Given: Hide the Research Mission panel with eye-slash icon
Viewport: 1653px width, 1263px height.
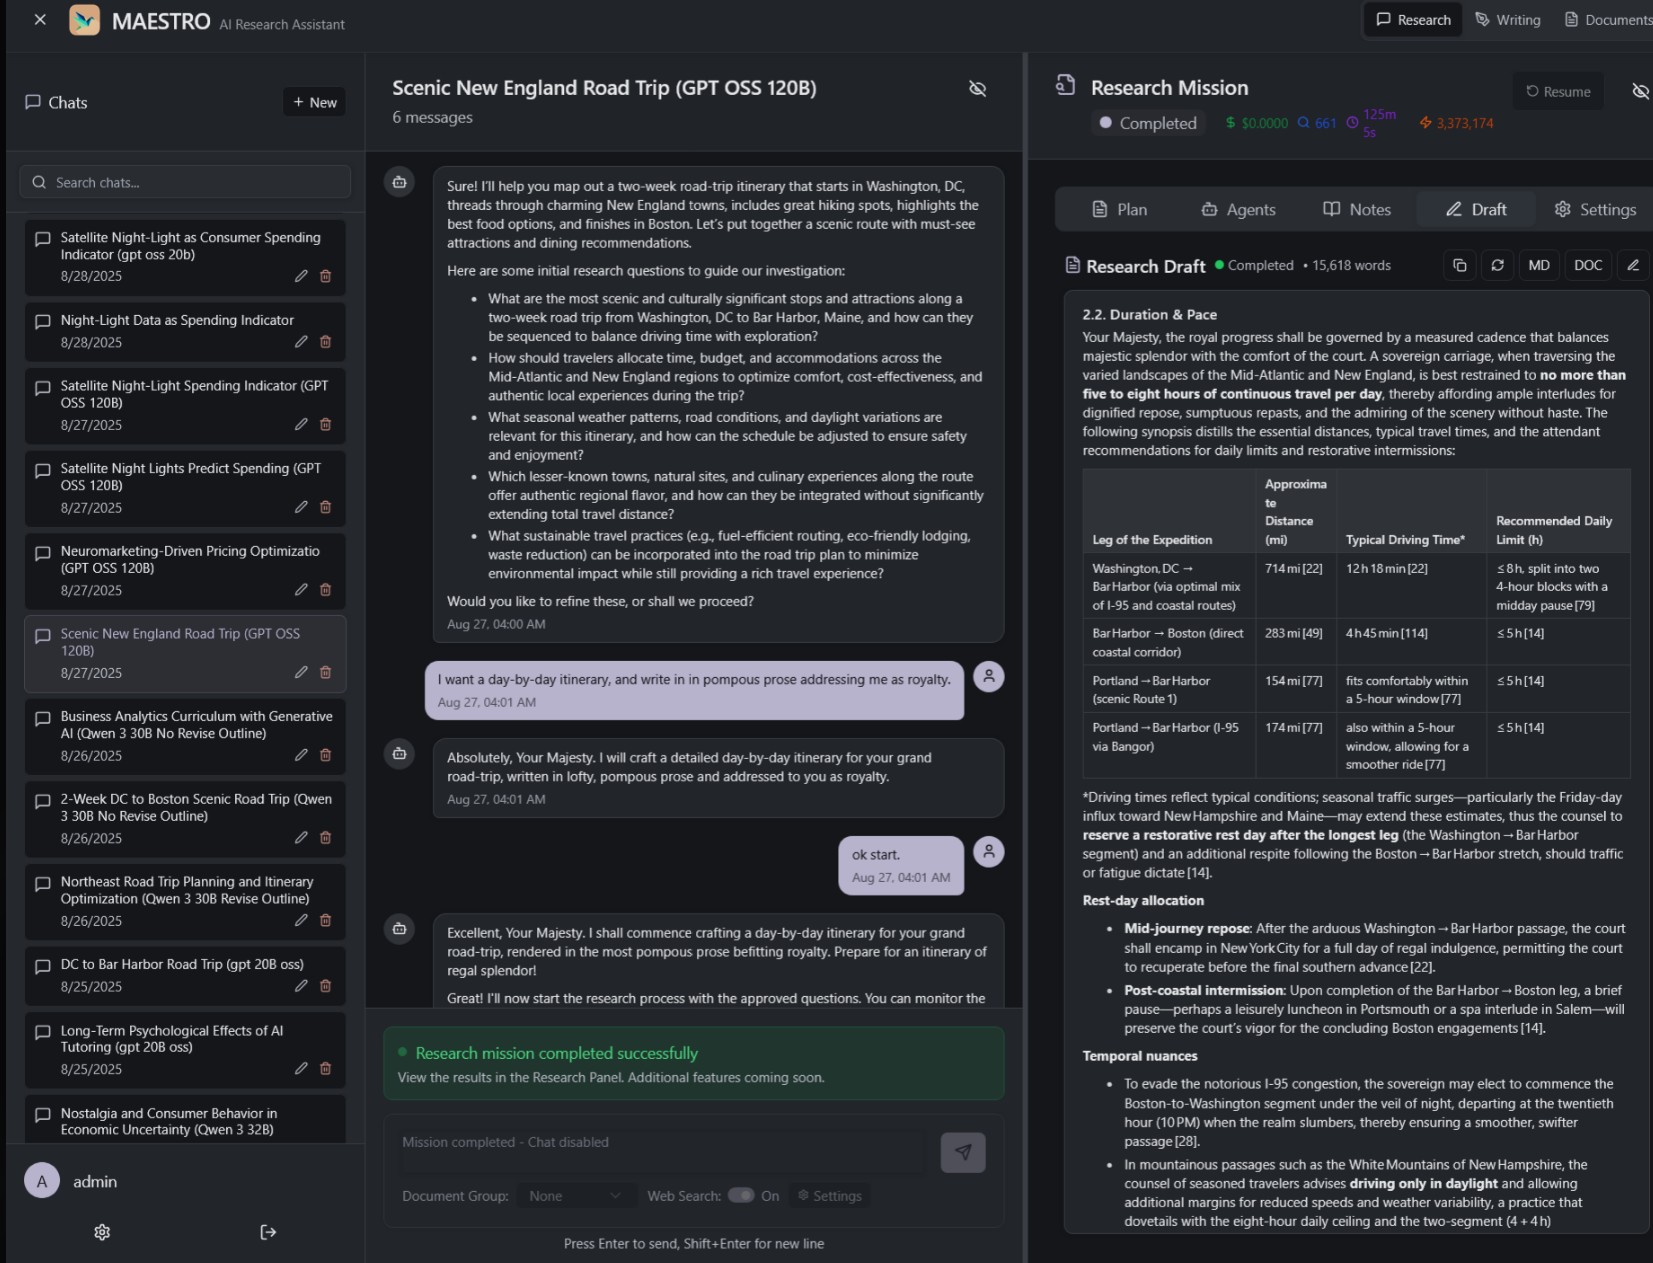Looking at the screenshot, I should point(1641,91).
